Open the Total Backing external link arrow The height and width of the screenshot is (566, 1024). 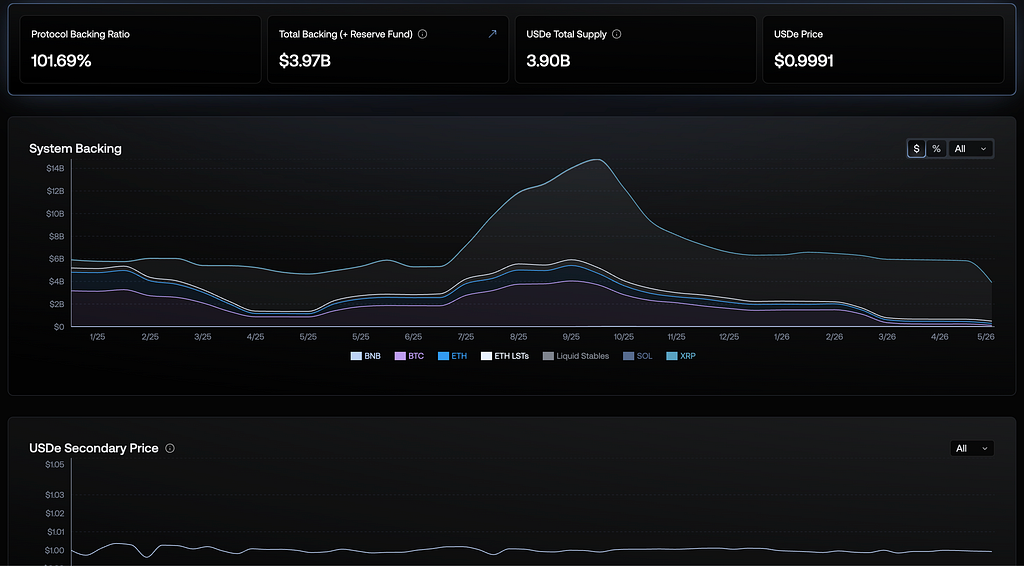(x=492, y=33)
